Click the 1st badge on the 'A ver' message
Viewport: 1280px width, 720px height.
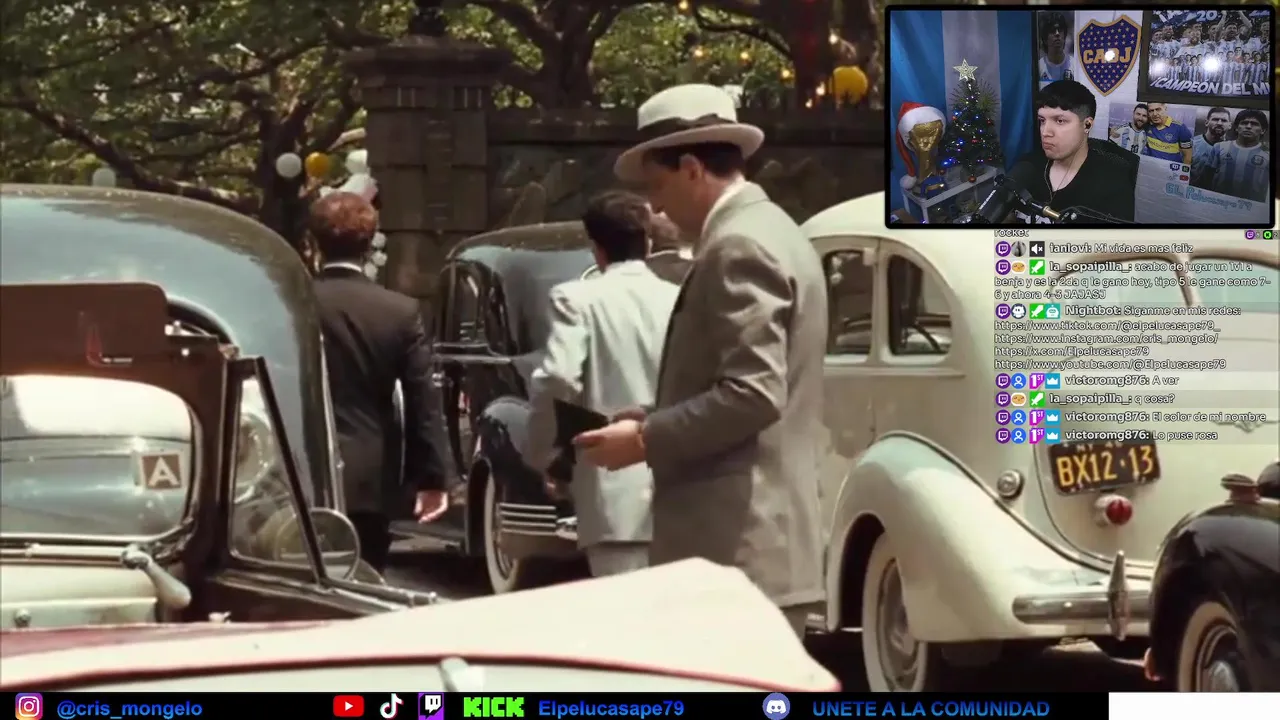pyautogui.click(x=1037, y=381)
